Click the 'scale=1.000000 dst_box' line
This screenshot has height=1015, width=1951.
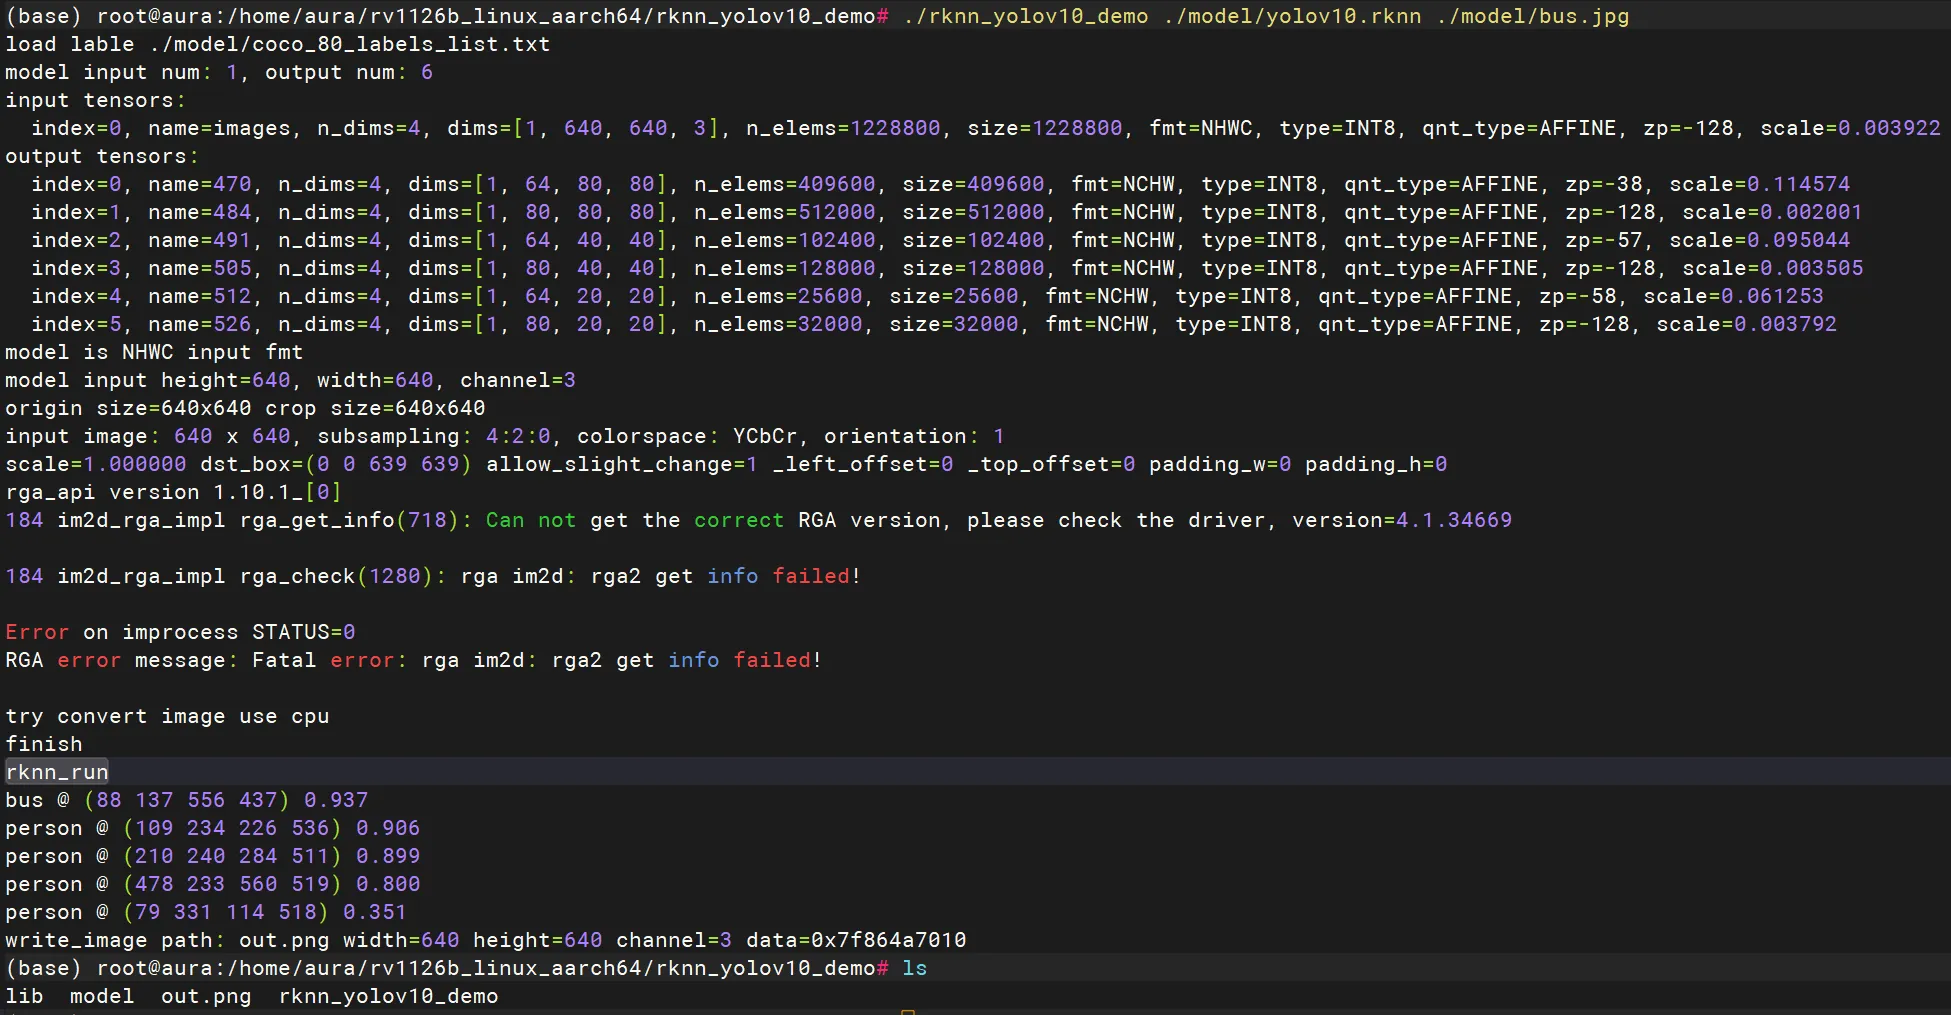coord(726,464)
